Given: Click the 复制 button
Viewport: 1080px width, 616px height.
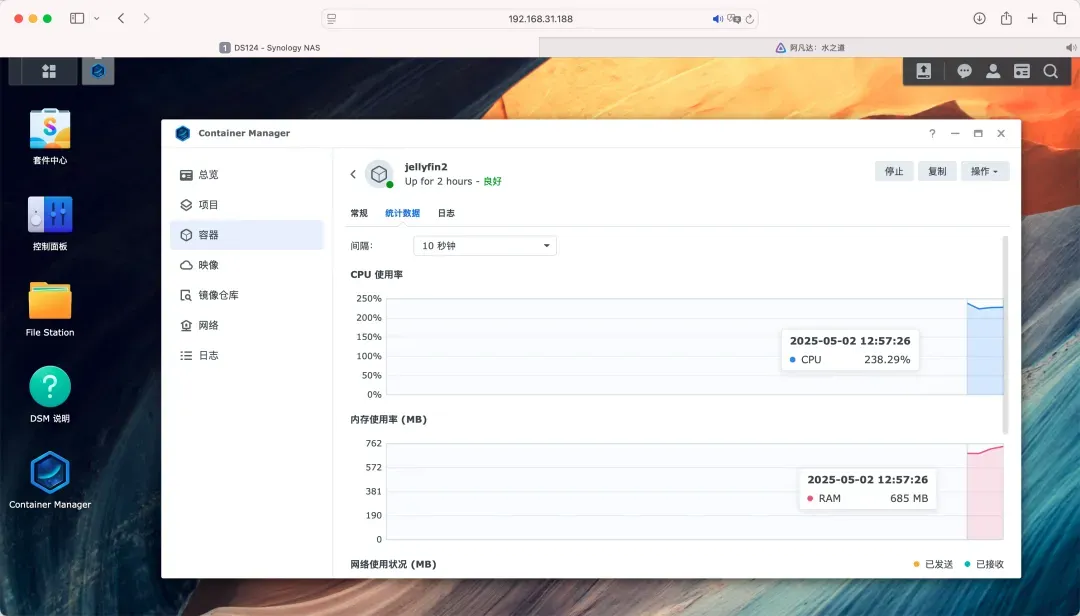Looking at the screenshot, I should click(x=937, y=171).
